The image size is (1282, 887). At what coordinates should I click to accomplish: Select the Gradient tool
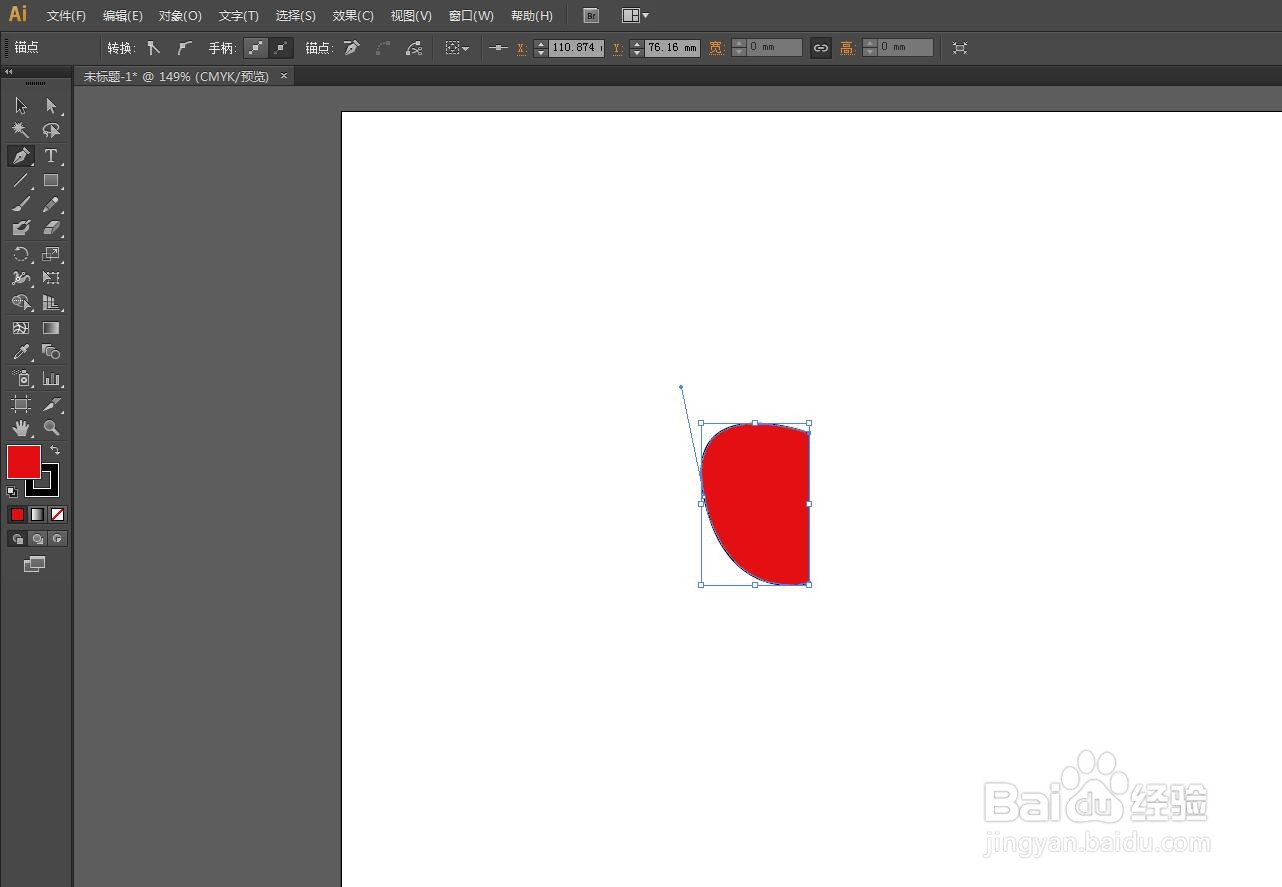pyautogui.click(x=51, y=328)
